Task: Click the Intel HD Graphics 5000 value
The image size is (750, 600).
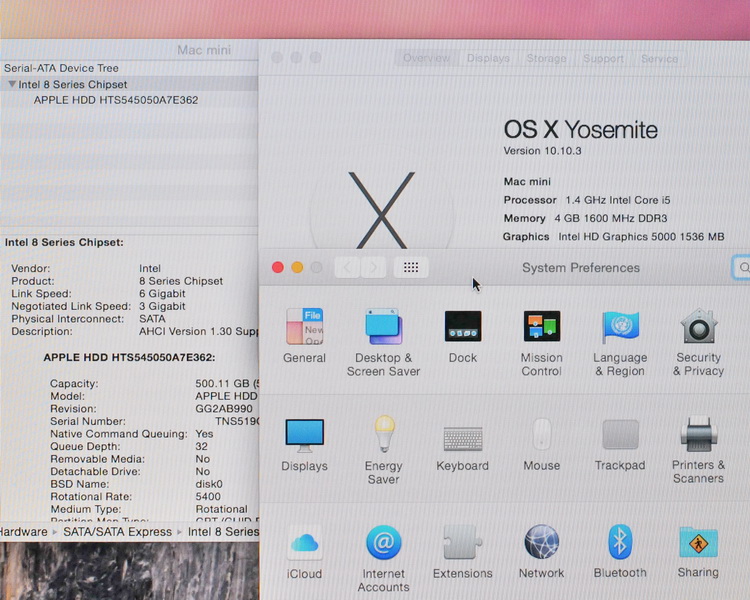Action: (x=641, y=236)
